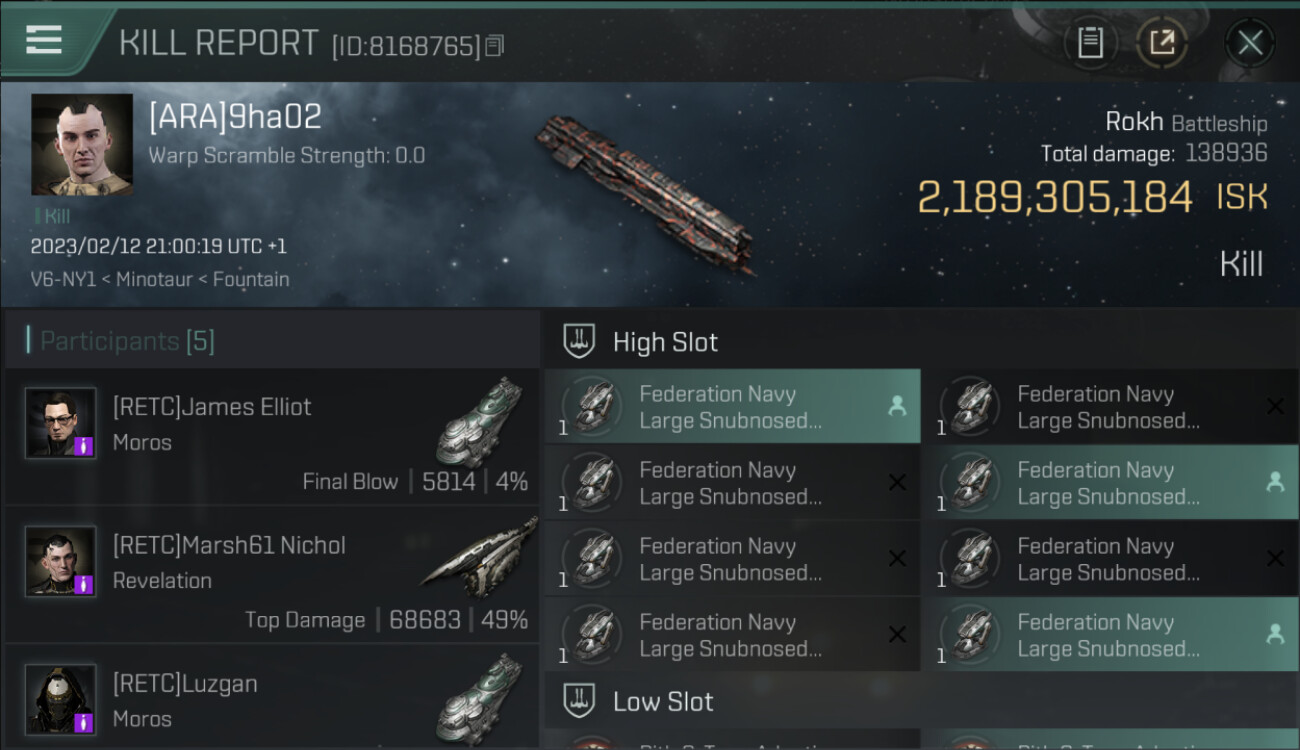The image size is (1300, 750).
Task: Open Luzgan's pilot portrait
Action: coord(61,699)
